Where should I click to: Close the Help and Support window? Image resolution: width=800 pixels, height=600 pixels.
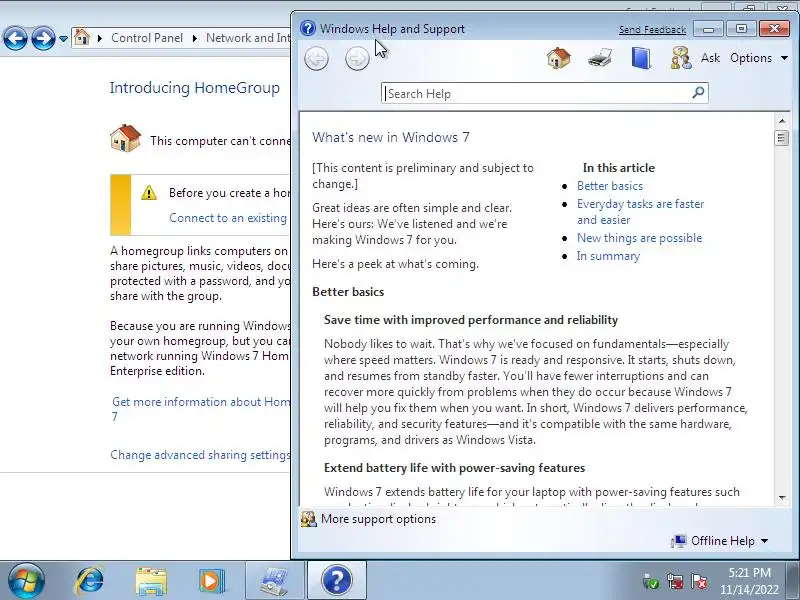774,29
